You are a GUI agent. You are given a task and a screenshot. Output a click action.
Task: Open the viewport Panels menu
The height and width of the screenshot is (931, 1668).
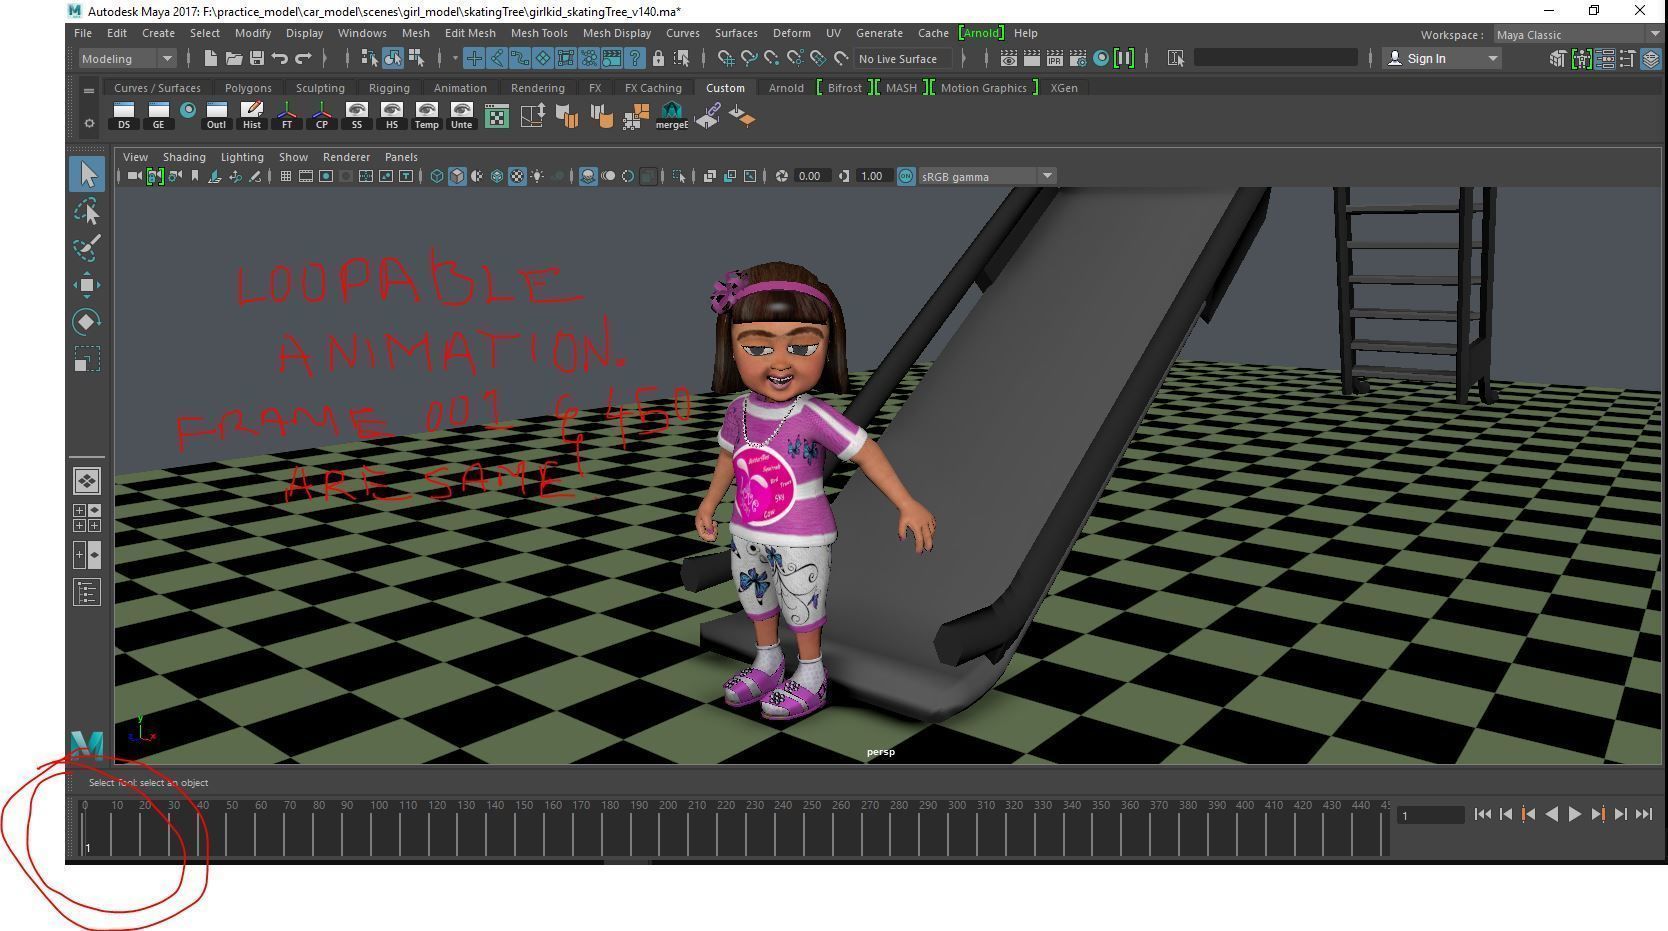click(401, 157)
